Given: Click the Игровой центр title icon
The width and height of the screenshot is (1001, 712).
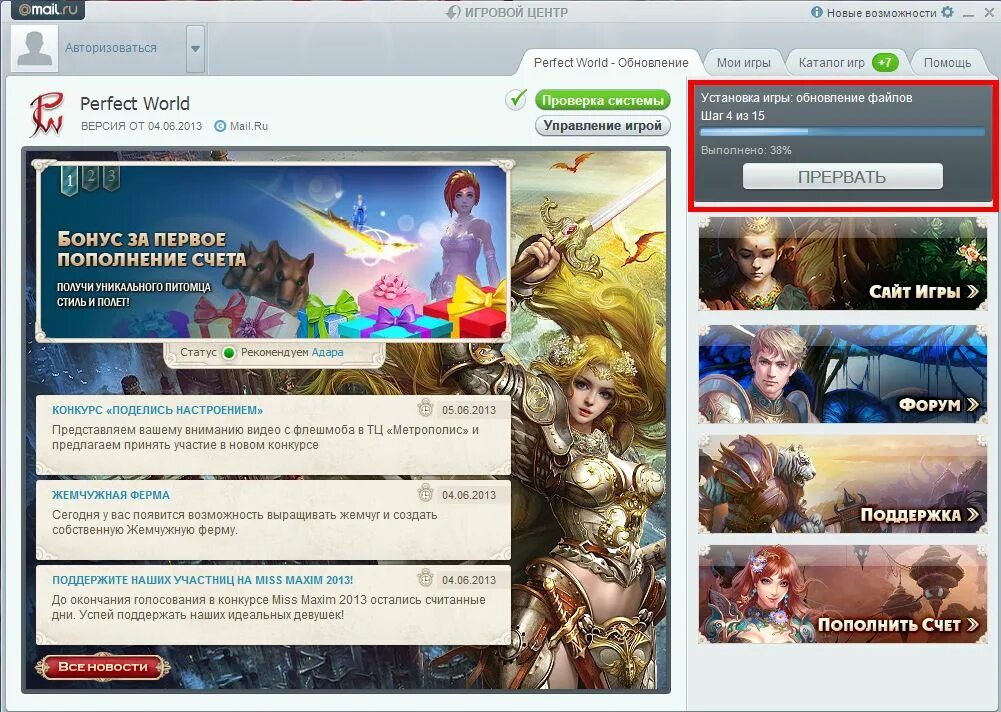Looking at the screenshot, I should tap(453, 12).
